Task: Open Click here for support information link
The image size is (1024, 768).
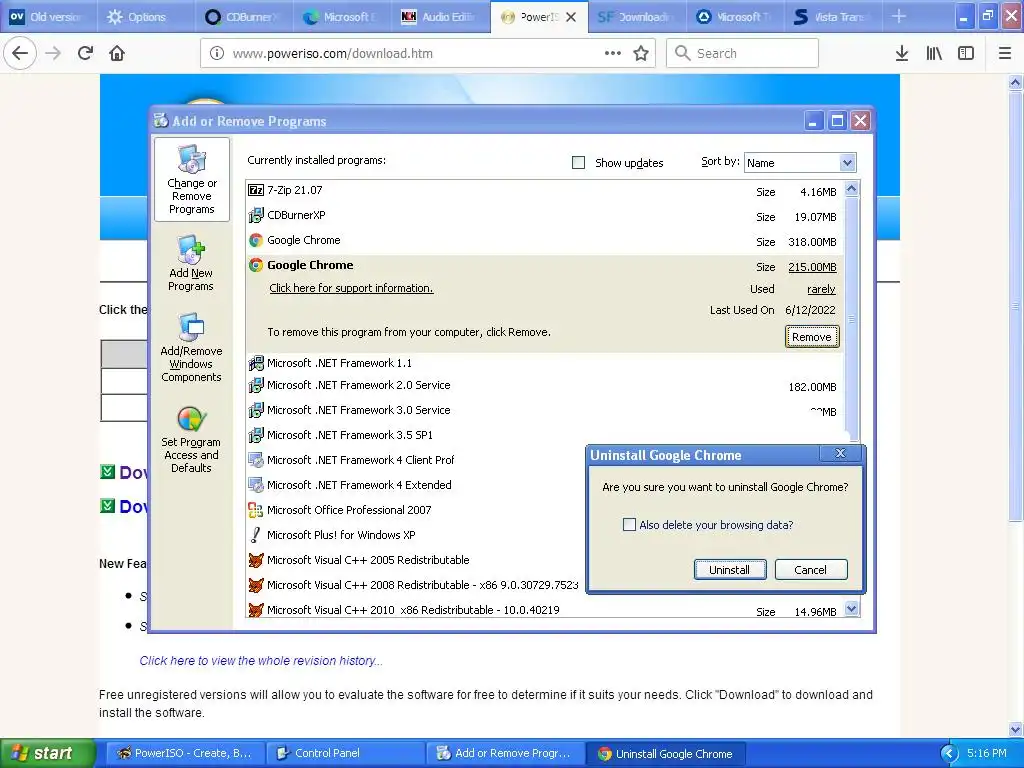Action: [x=351, y=288]
